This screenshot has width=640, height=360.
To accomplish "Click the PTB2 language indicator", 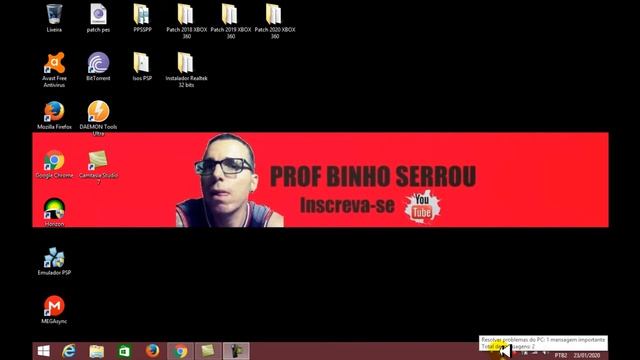I will click(560, 356).
